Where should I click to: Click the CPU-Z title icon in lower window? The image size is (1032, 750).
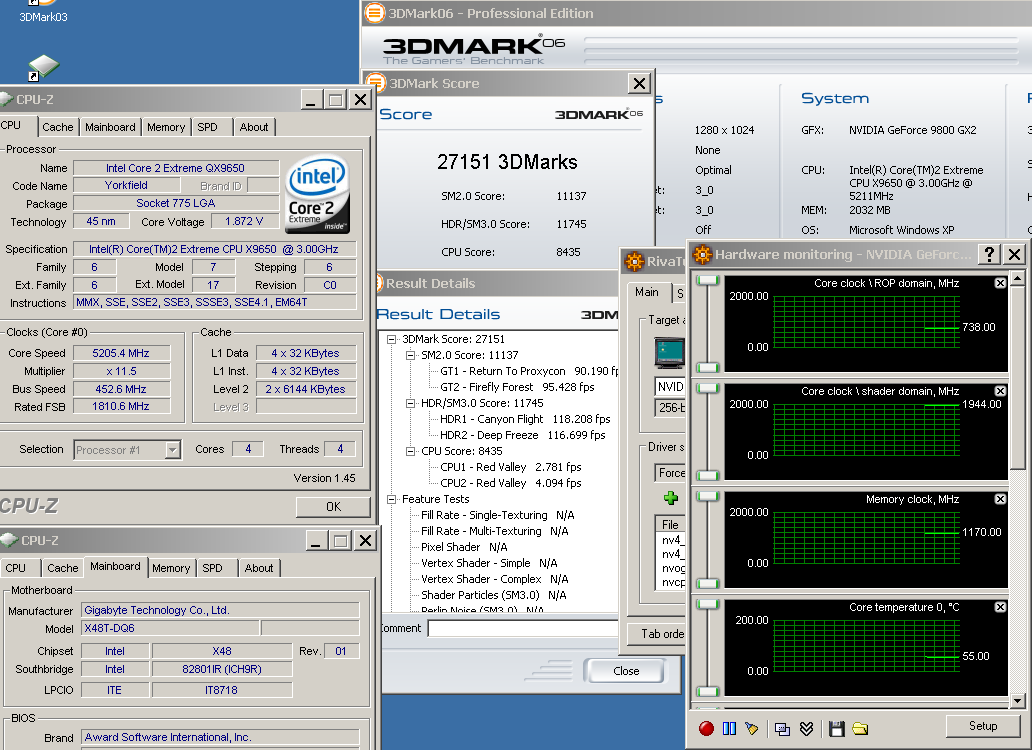click(9, 540)
